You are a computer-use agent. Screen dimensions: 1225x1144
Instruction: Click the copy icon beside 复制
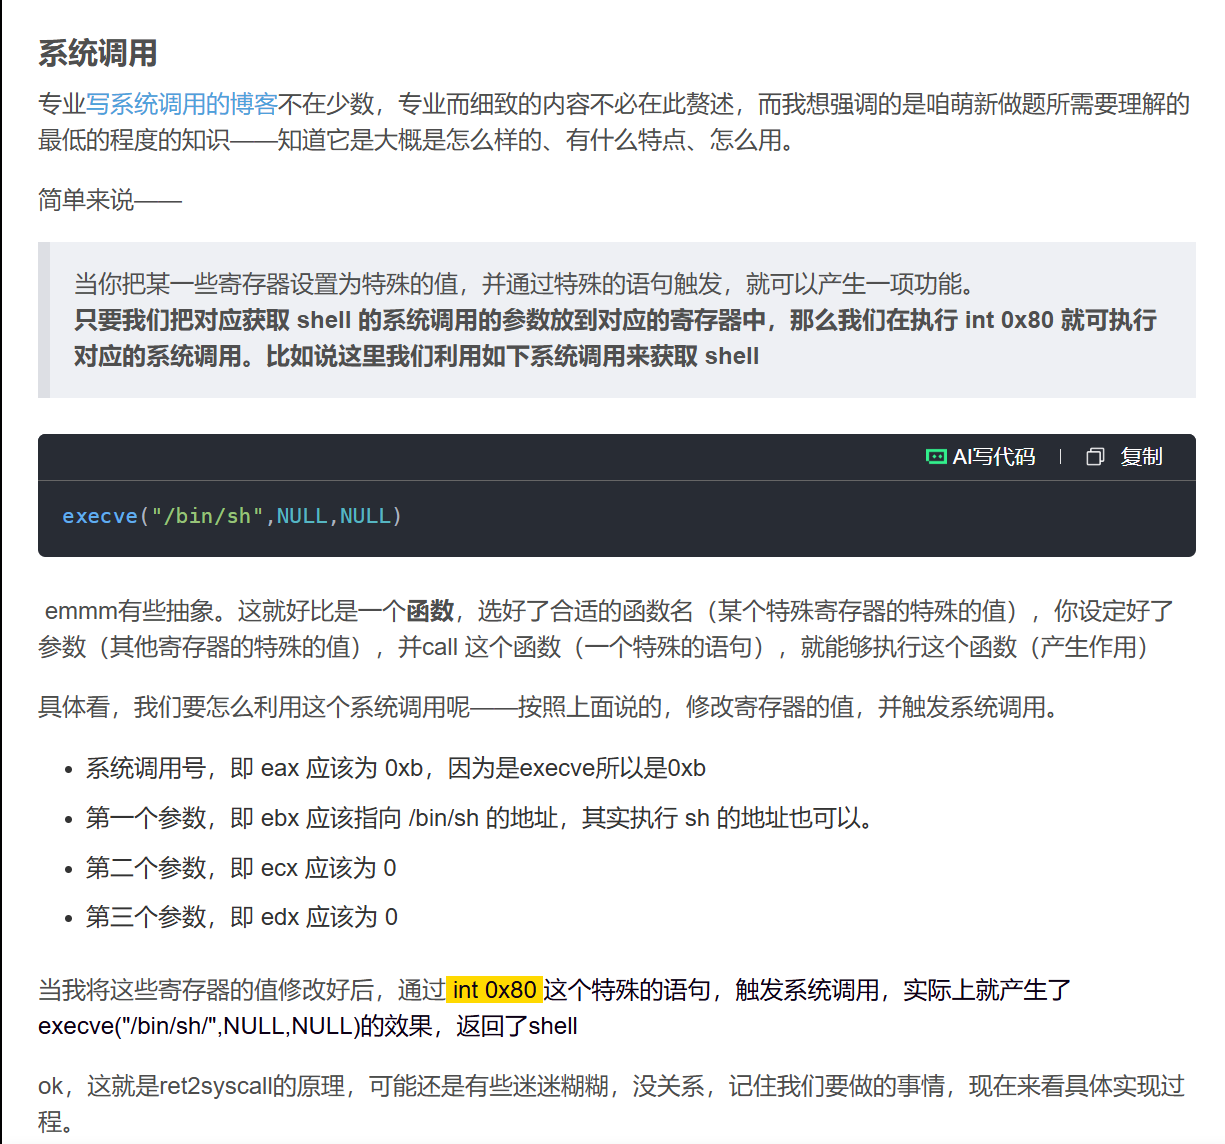(x=1095, y=457)
